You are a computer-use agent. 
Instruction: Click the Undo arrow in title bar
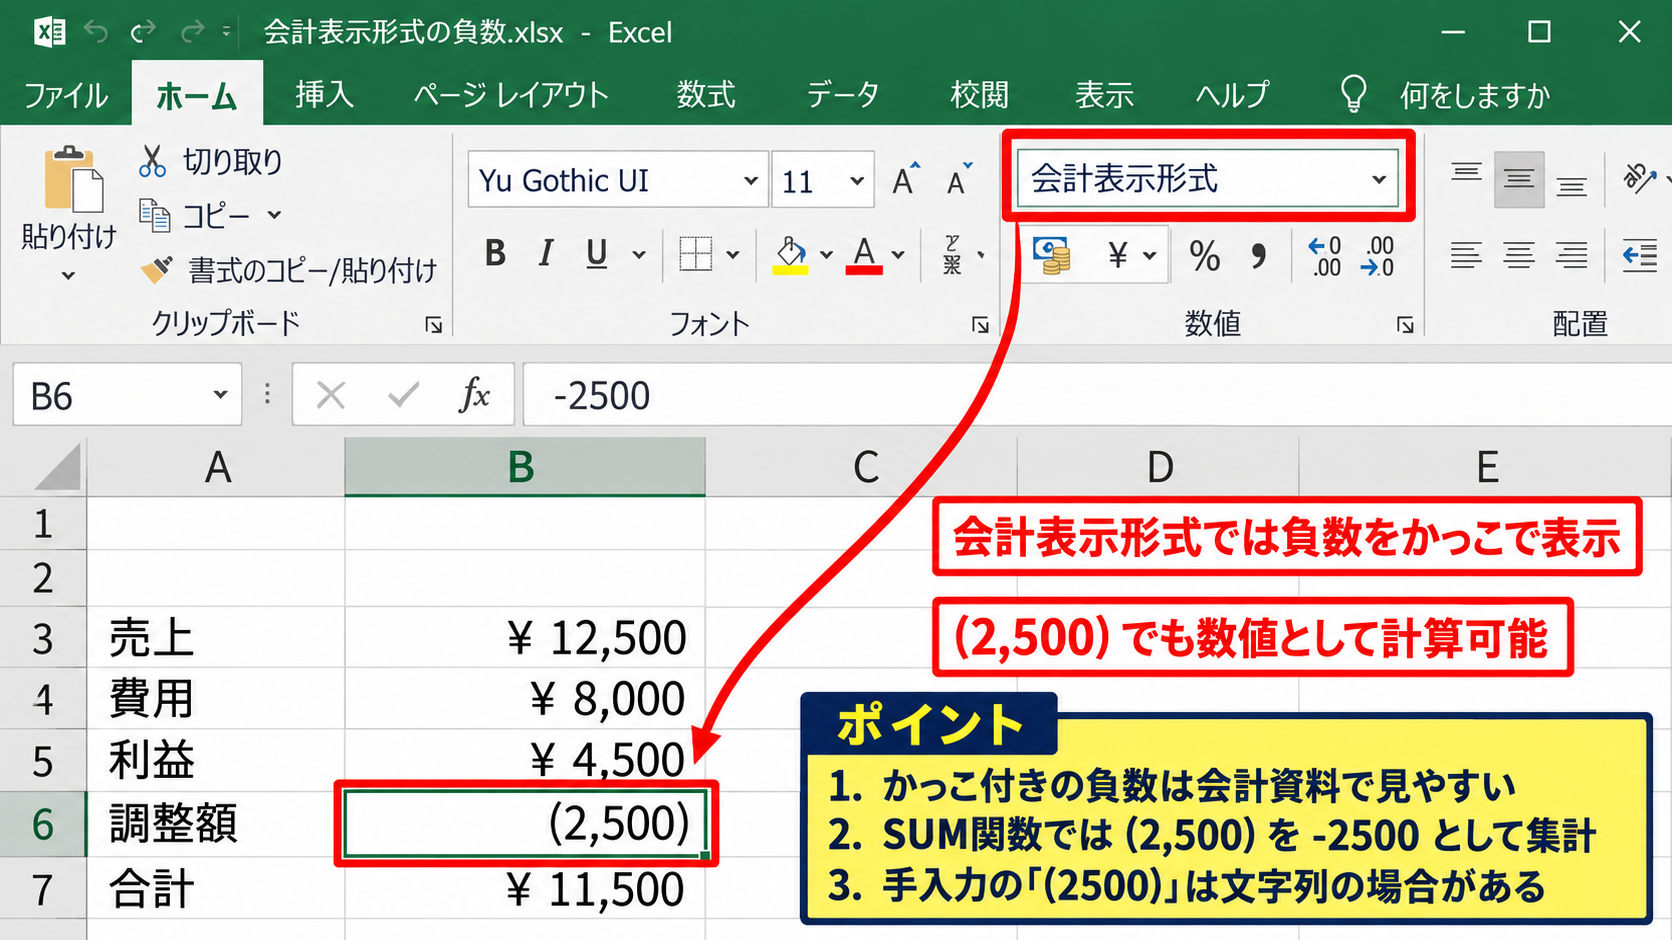click(x=96, y=32)
